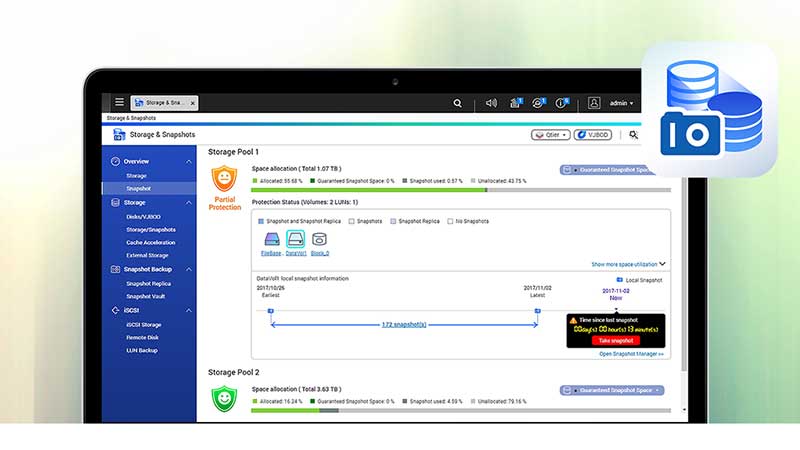Collapse the Overview sidebar section
The width and height of the screenshot is (800, 450).
pyautogui.click(x=189, y=162)
